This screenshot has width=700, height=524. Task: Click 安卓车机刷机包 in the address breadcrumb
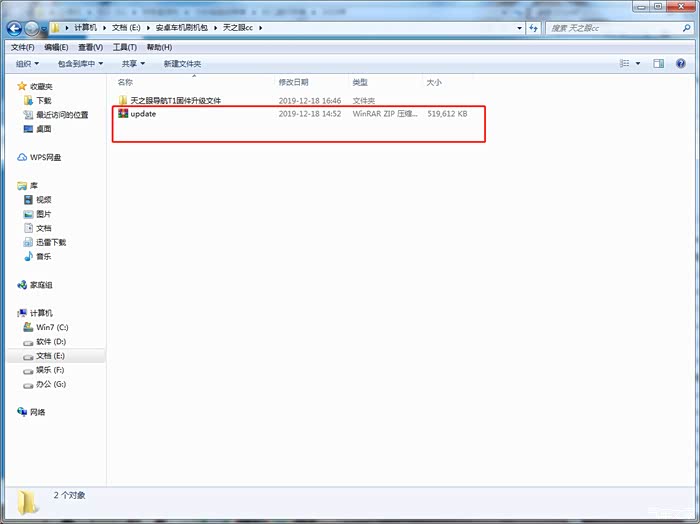click(181, 28)
